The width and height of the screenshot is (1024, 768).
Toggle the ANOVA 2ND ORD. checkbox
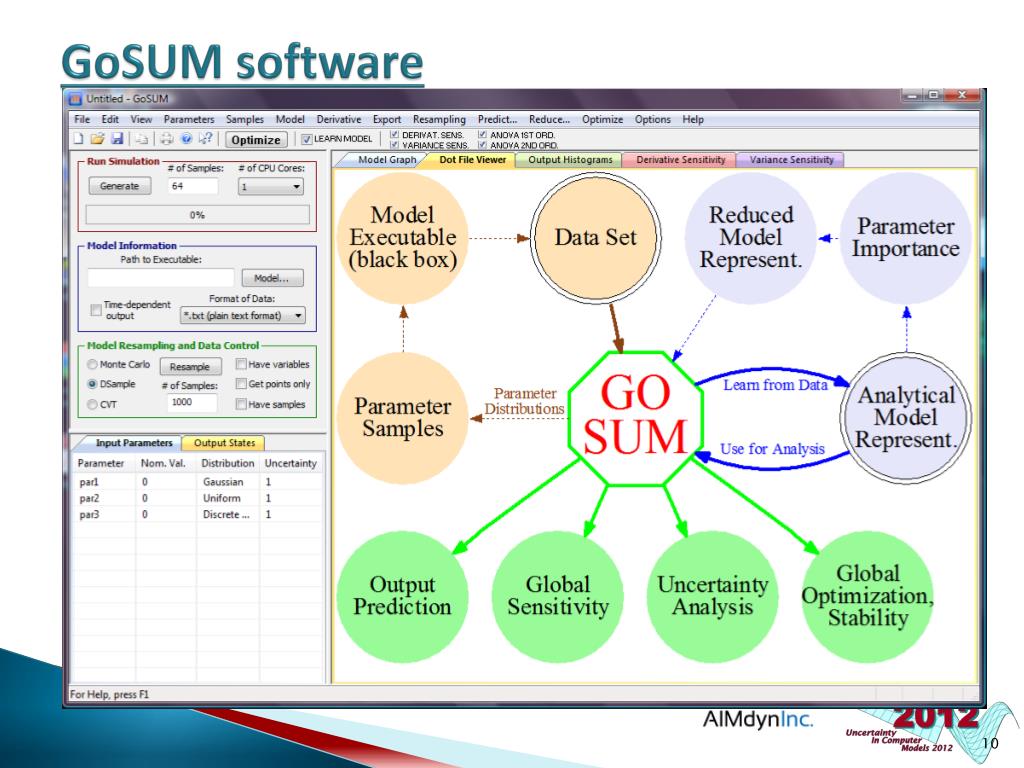(x=483, y=145)
